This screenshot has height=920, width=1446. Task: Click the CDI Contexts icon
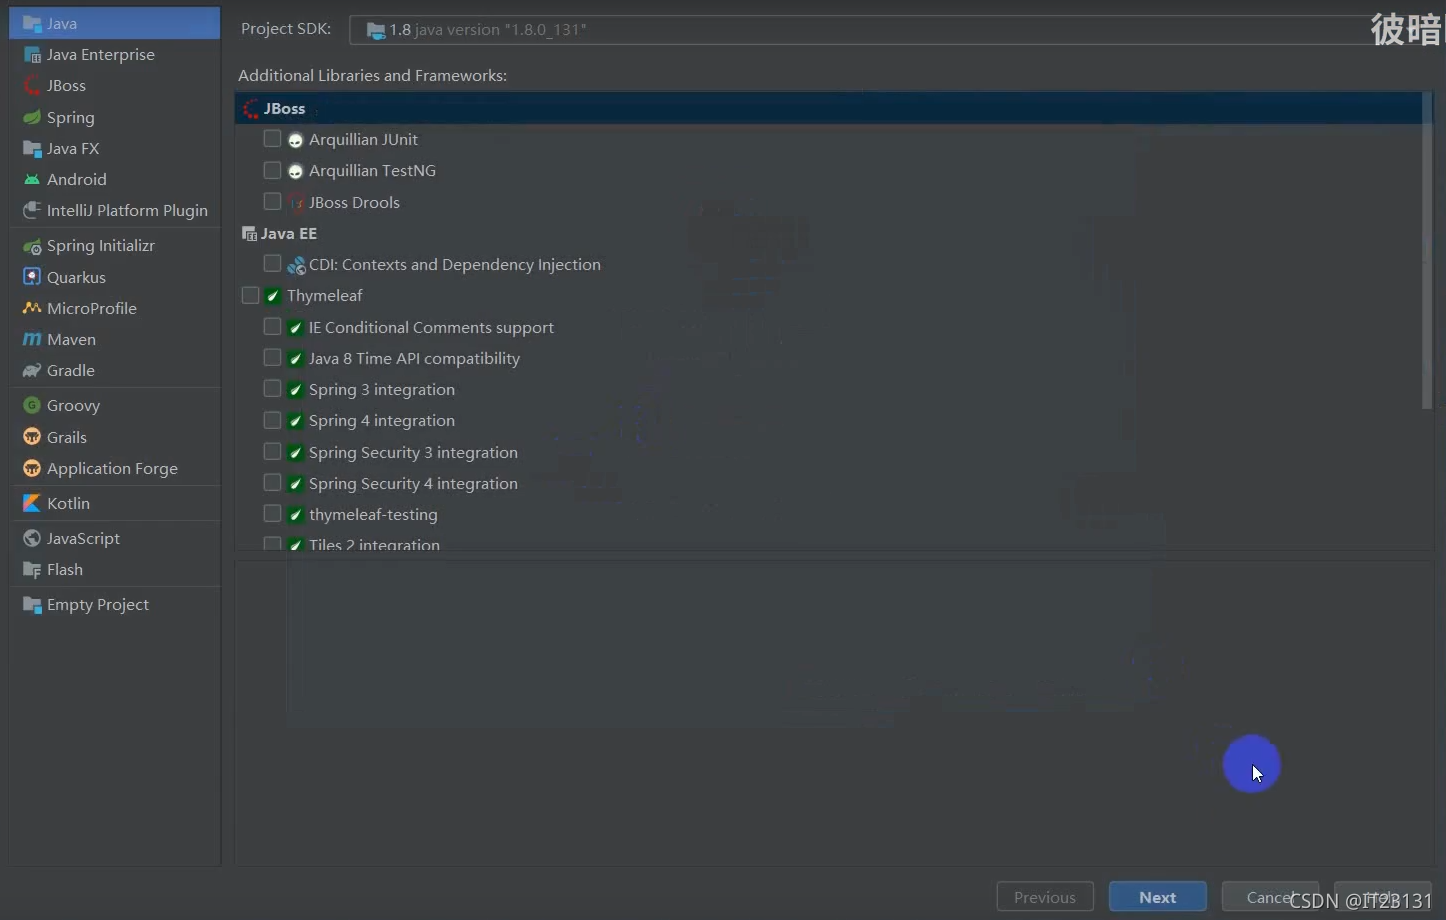pos(296,265)
